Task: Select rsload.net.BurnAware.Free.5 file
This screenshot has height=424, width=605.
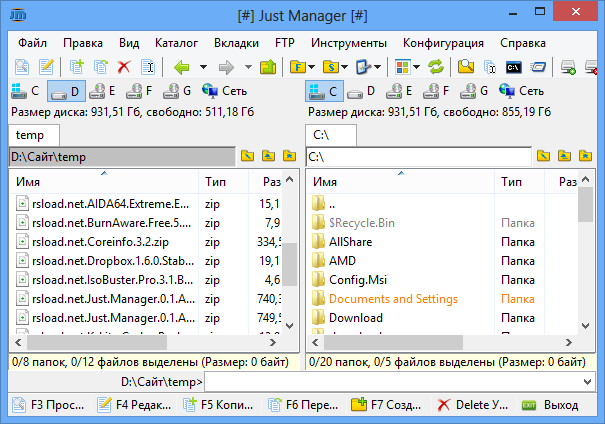Action: [x=103, y=223]
